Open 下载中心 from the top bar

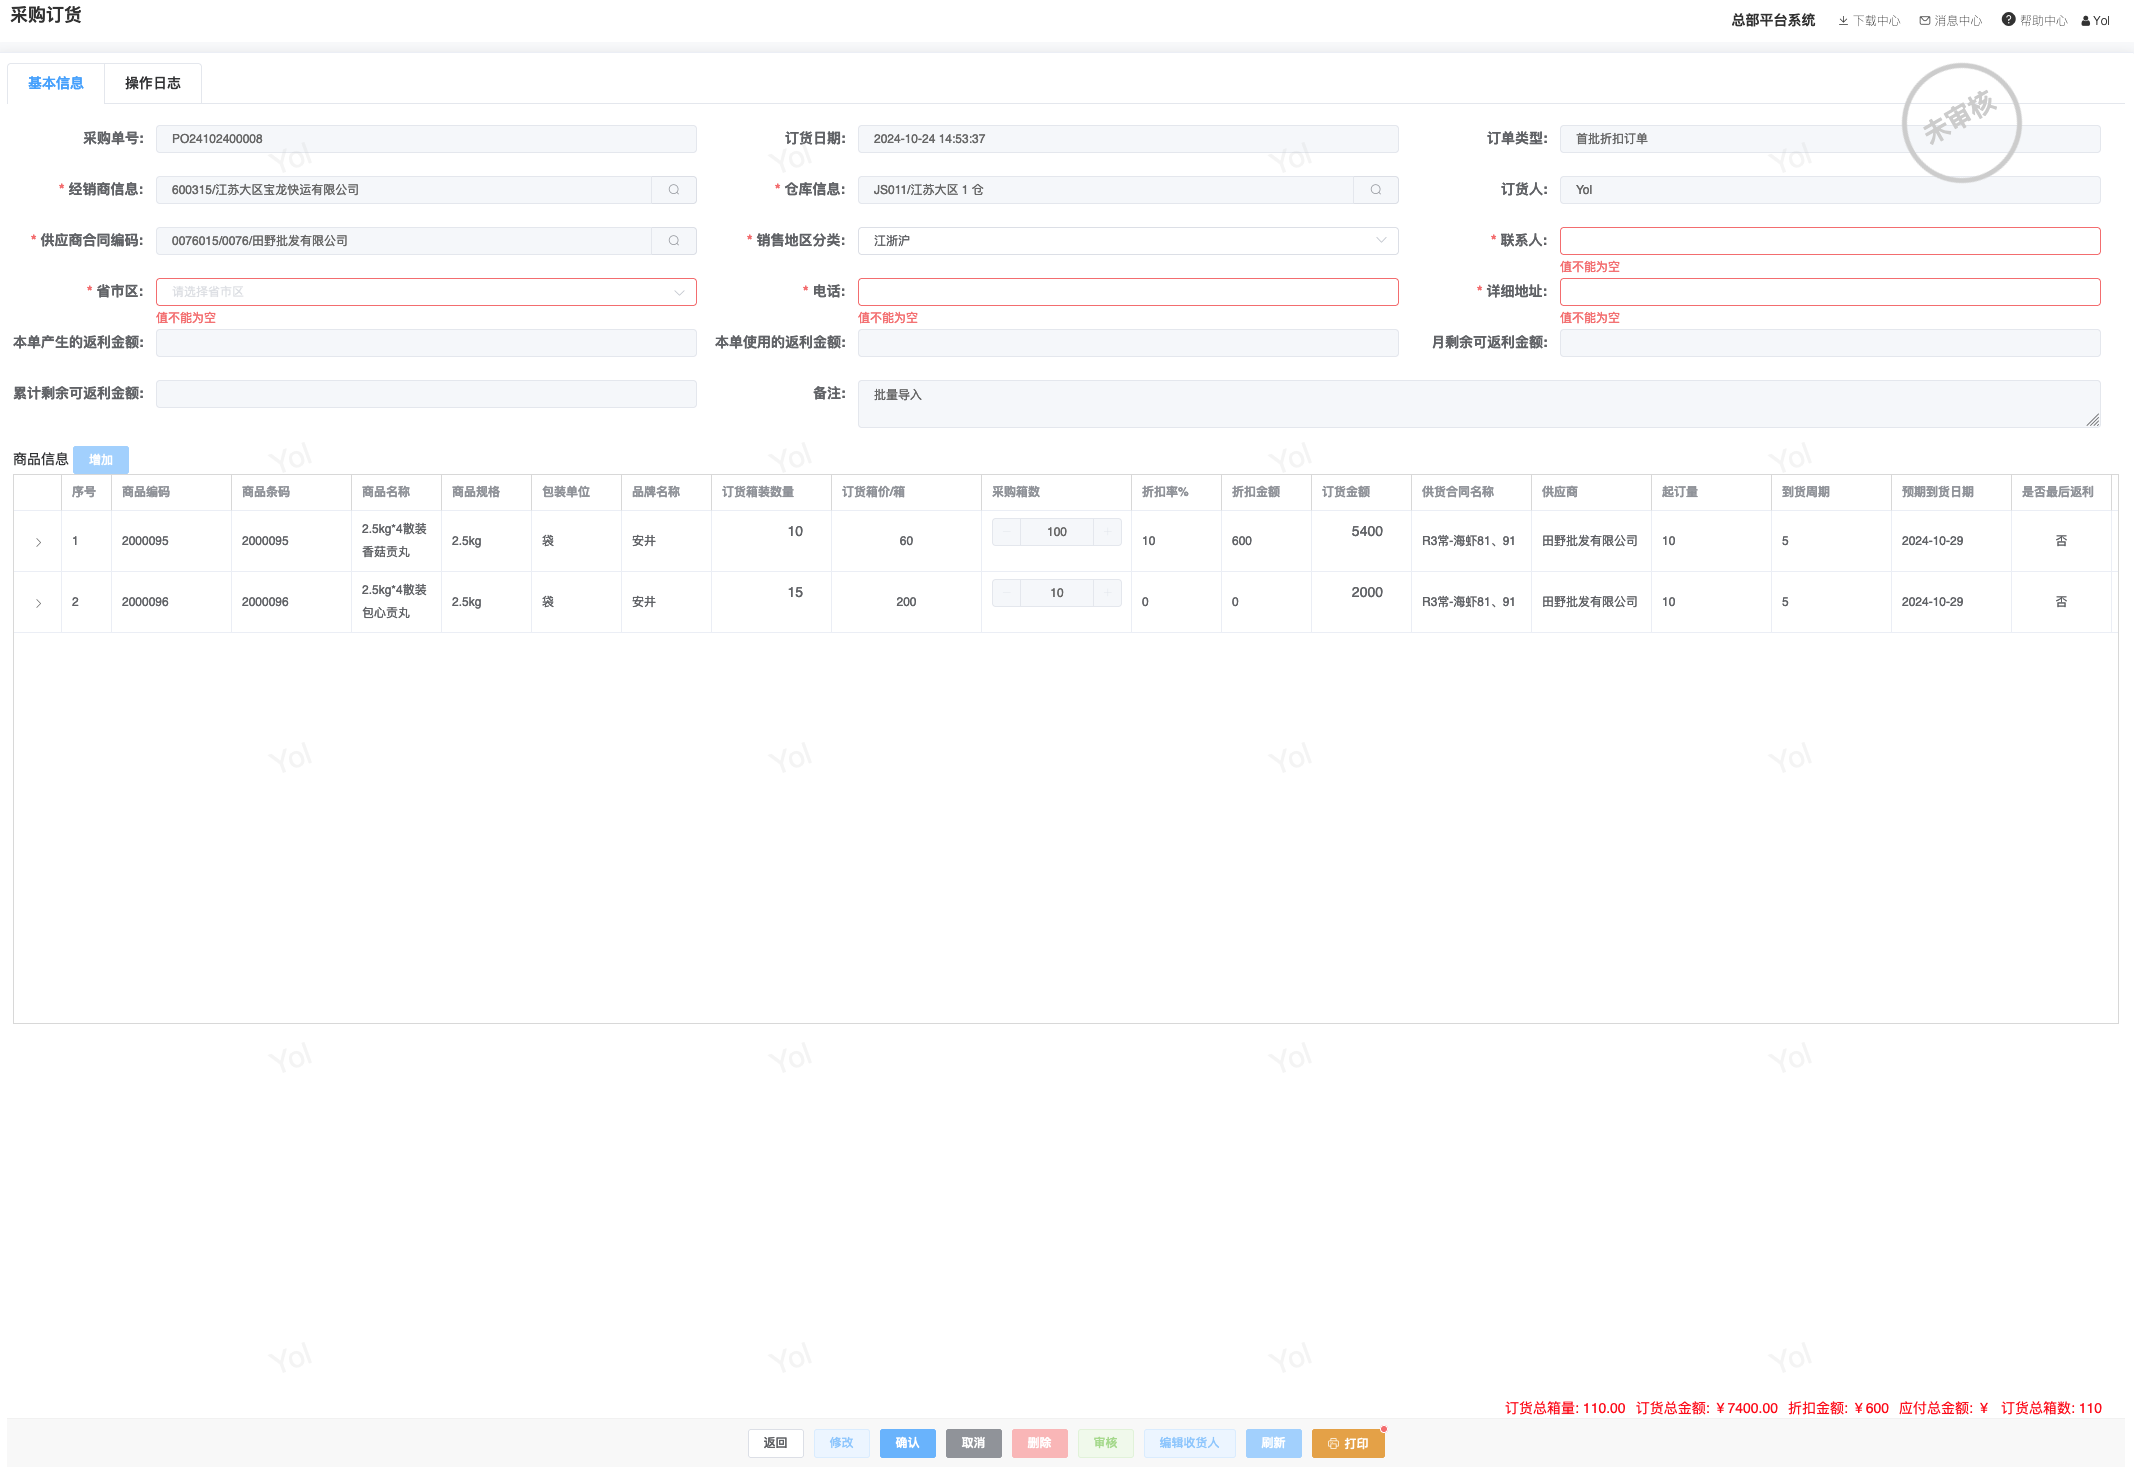pos(1869,20)
